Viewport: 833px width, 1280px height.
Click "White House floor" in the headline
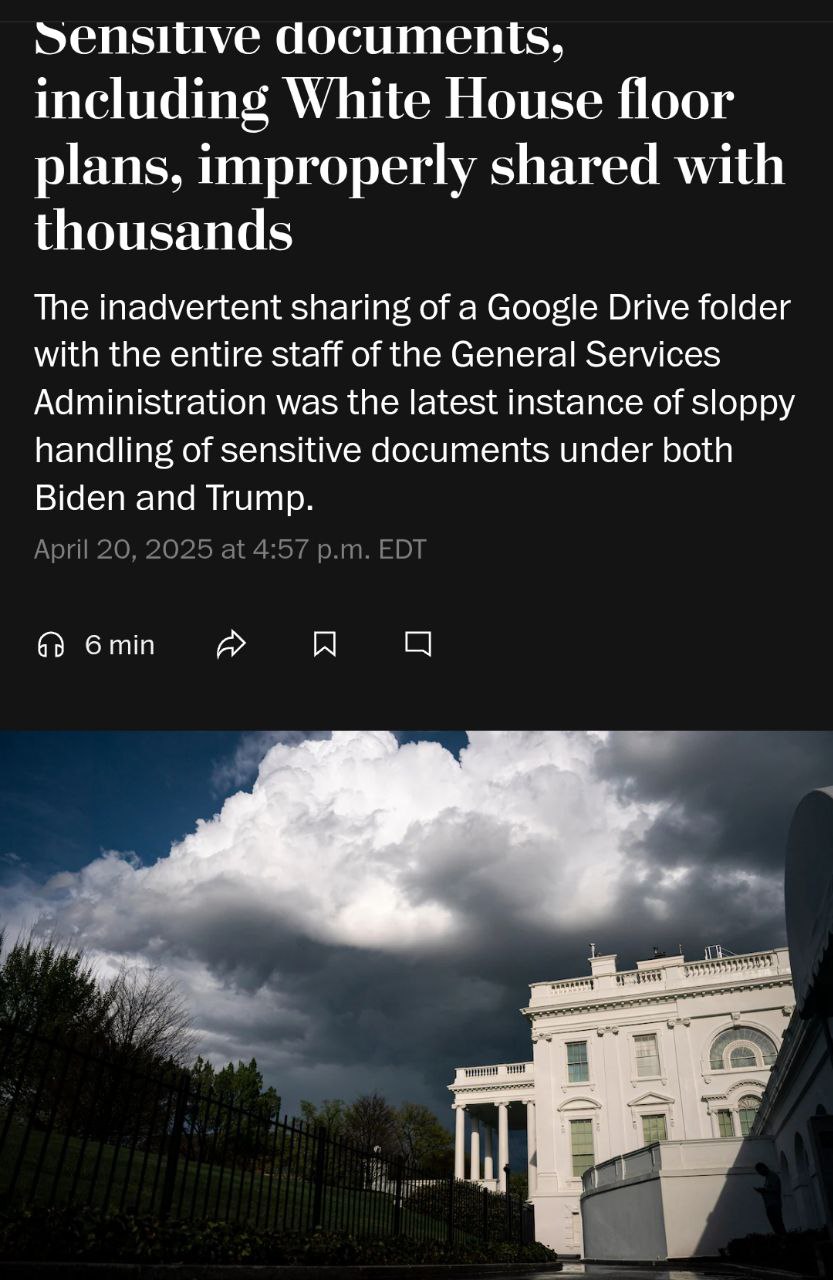[x=508, y=100]
